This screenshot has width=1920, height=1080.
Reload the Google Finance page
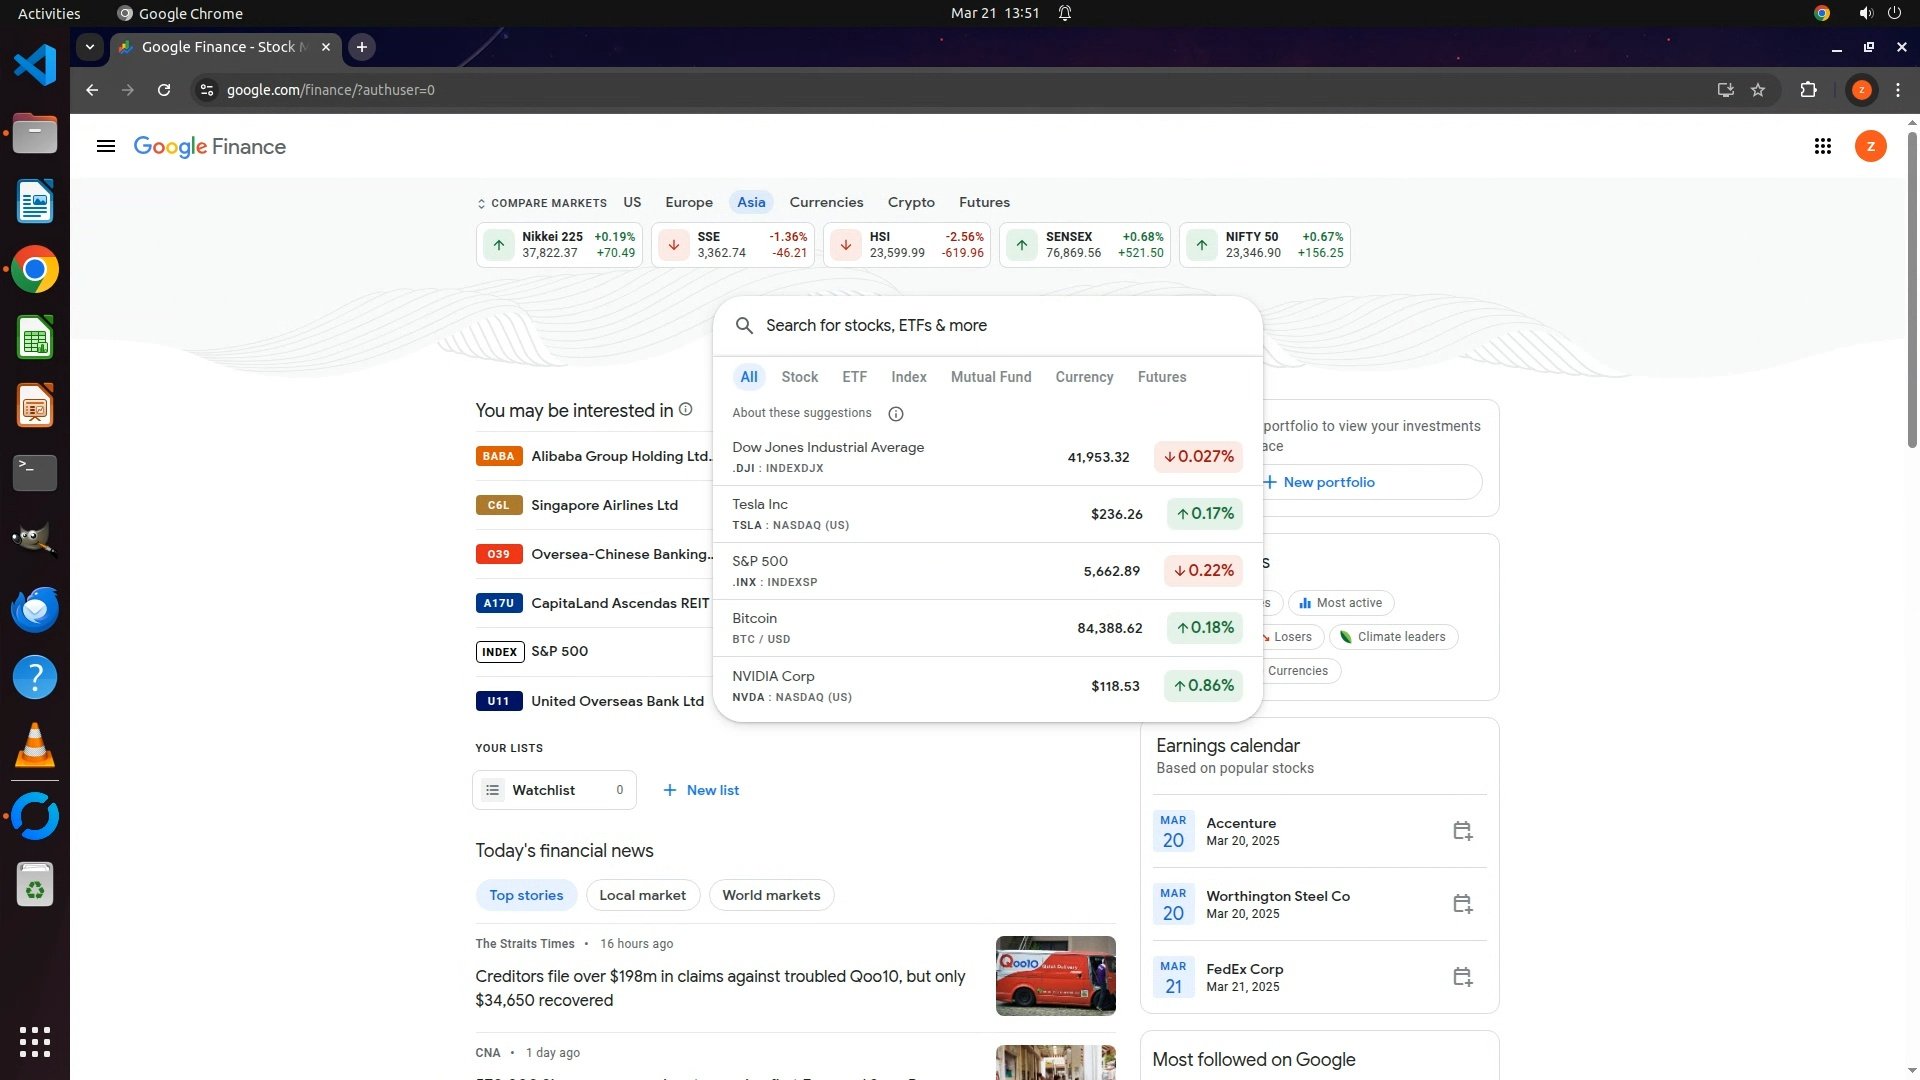164,90
